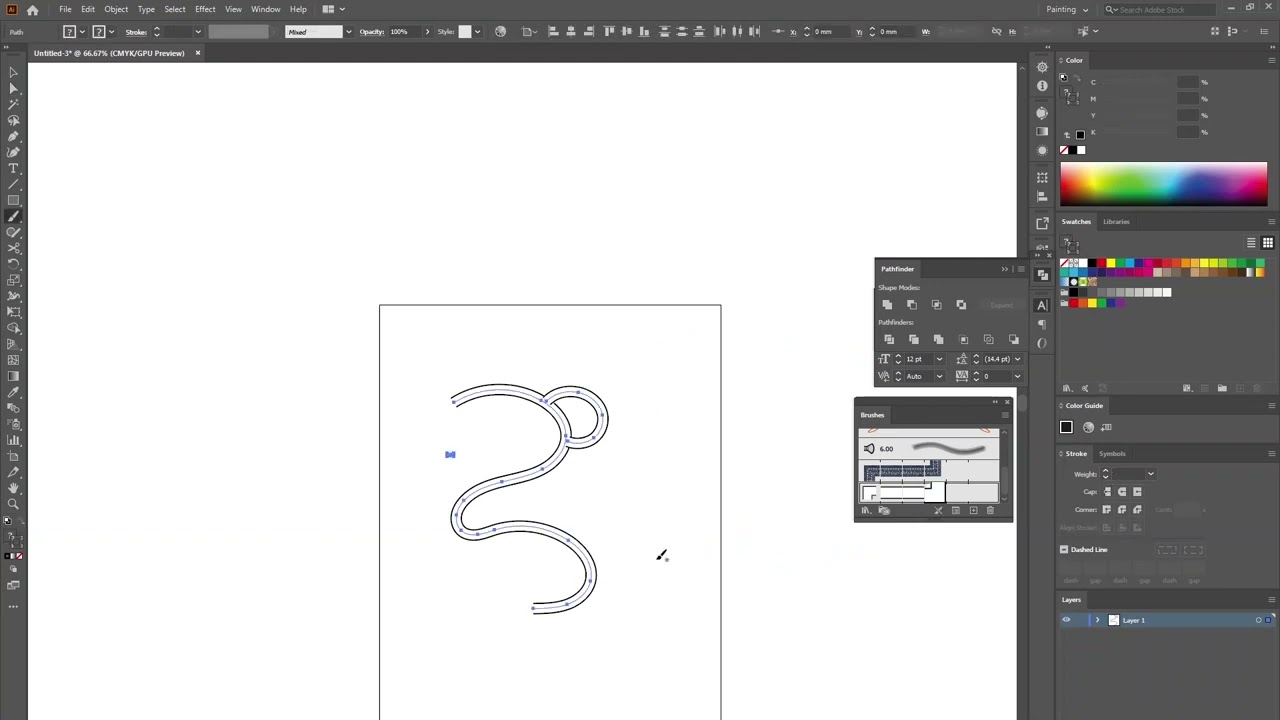Select the Type tool
1280x720 pixels.
click(13, 168)
